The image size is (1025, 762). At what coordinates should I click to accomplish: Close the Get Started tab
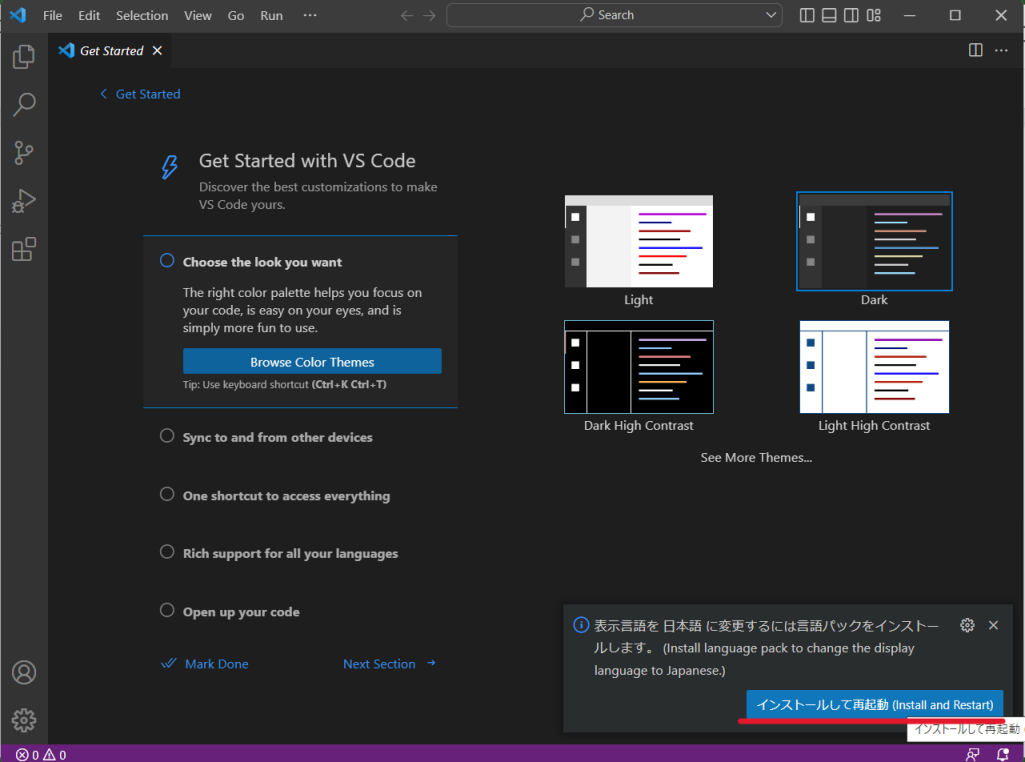(157, 50)
